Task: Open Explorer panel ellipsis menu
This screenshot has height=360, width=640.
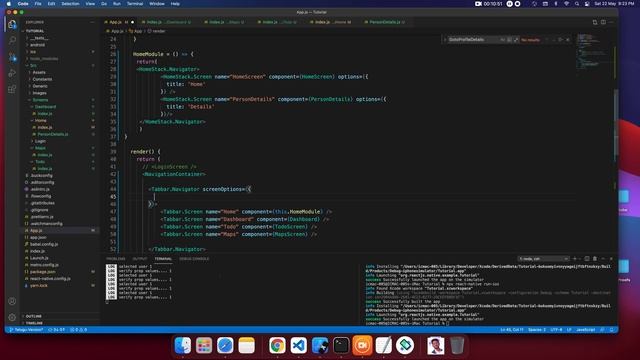Action: tap(92, 22)
